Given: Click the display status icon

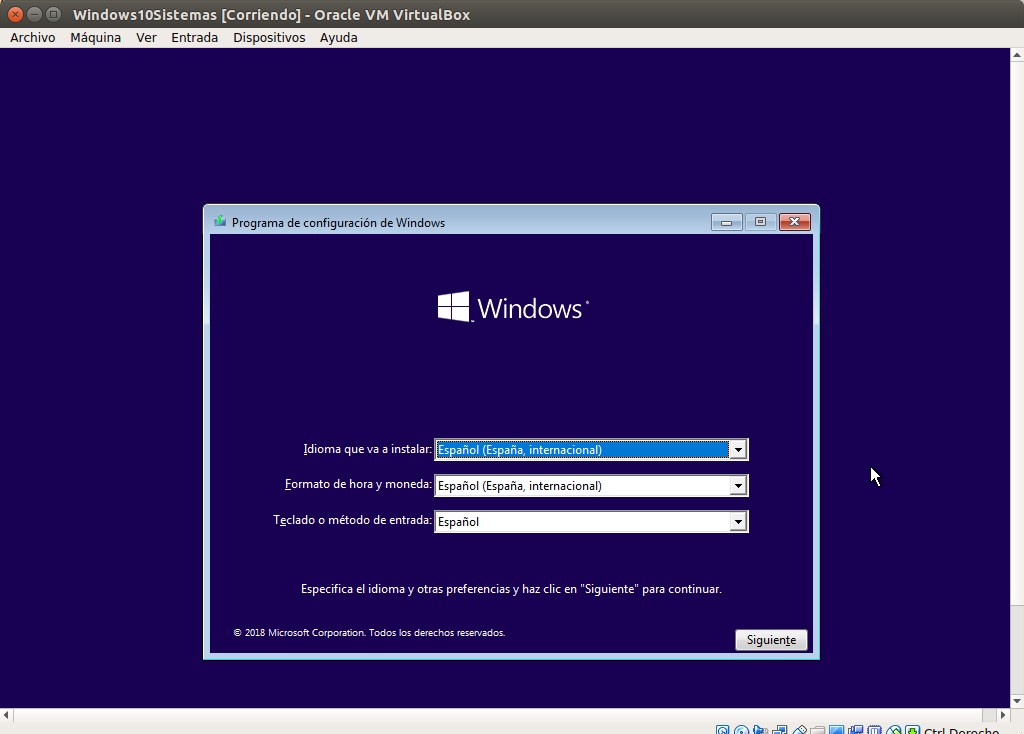Looking at the screenshot, I should coord(837,730).
